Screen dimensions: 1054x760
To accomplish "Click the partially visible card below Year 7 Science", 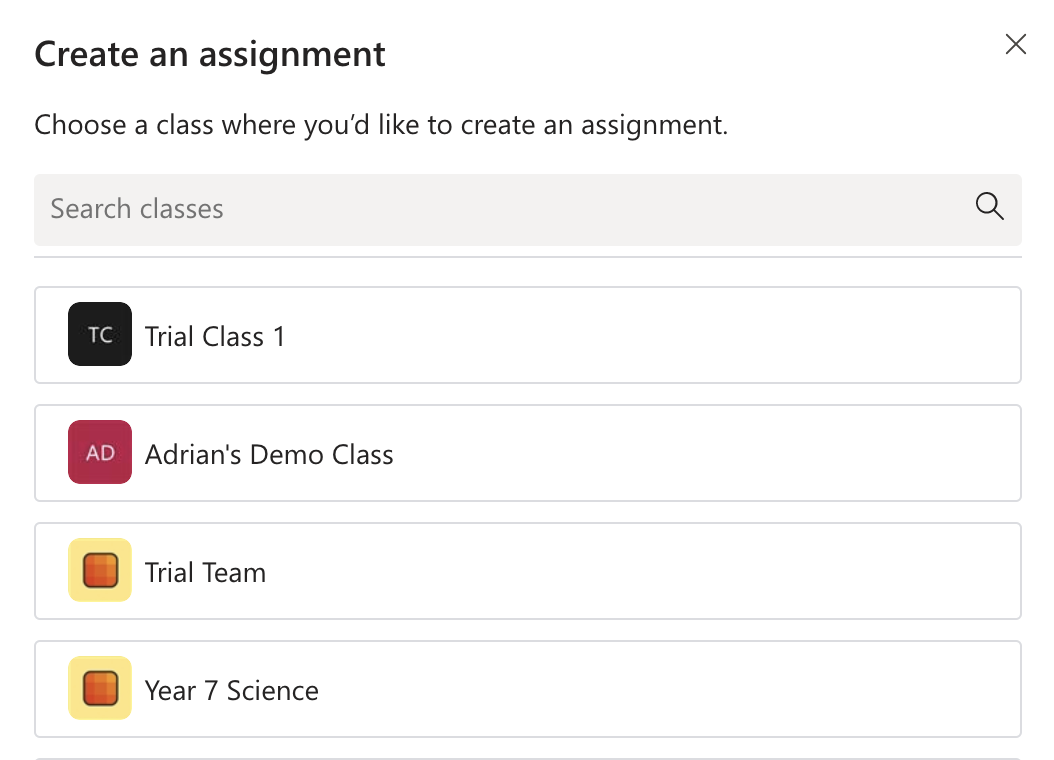I will [x=528, y=759].
